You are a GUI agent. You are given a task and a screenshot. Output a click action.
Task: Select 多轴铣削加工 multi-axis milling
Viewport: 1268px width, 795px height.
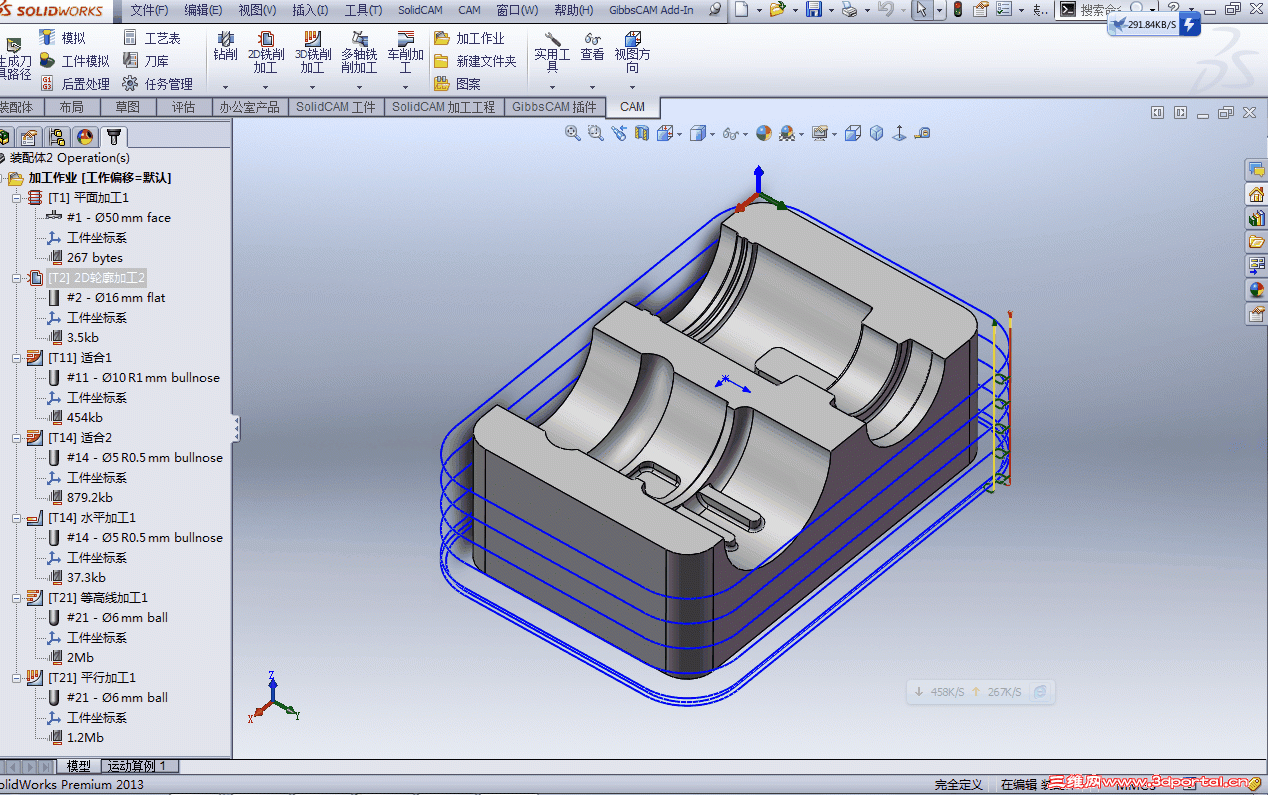359,53
